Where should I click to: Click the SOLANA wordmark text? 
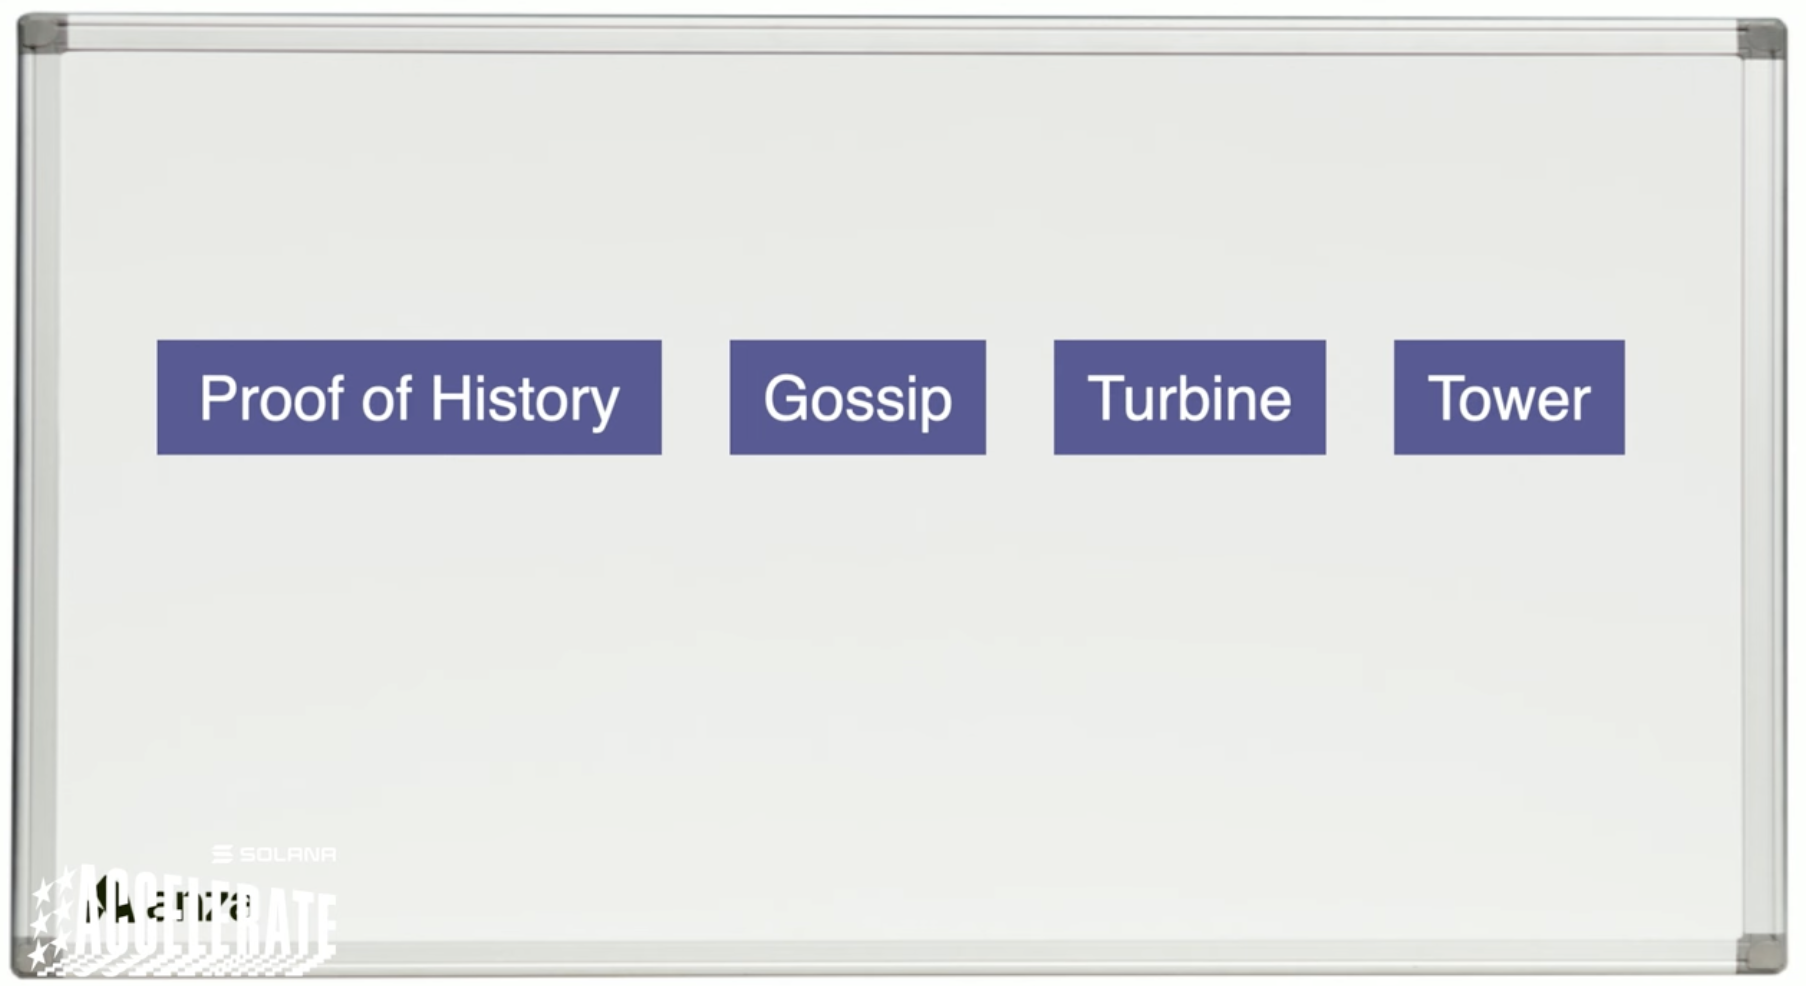pyautogui.click(x=288, y=854)
